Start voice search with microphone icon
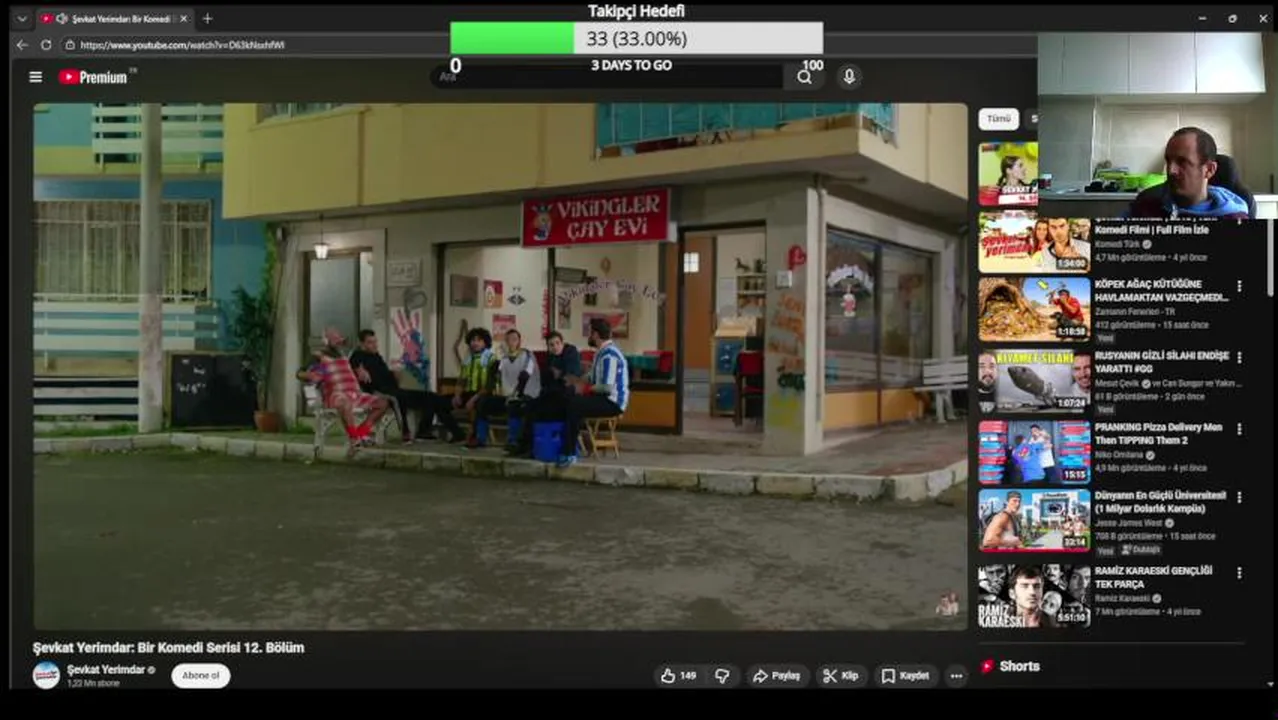 pos(849,77)
